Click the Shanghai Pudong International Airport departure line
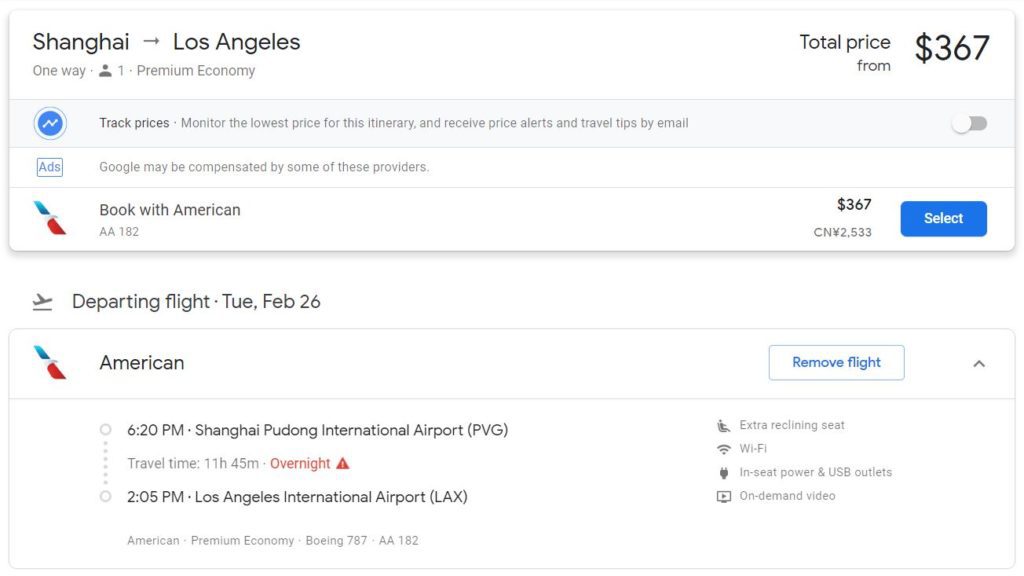 click(317, 430)
